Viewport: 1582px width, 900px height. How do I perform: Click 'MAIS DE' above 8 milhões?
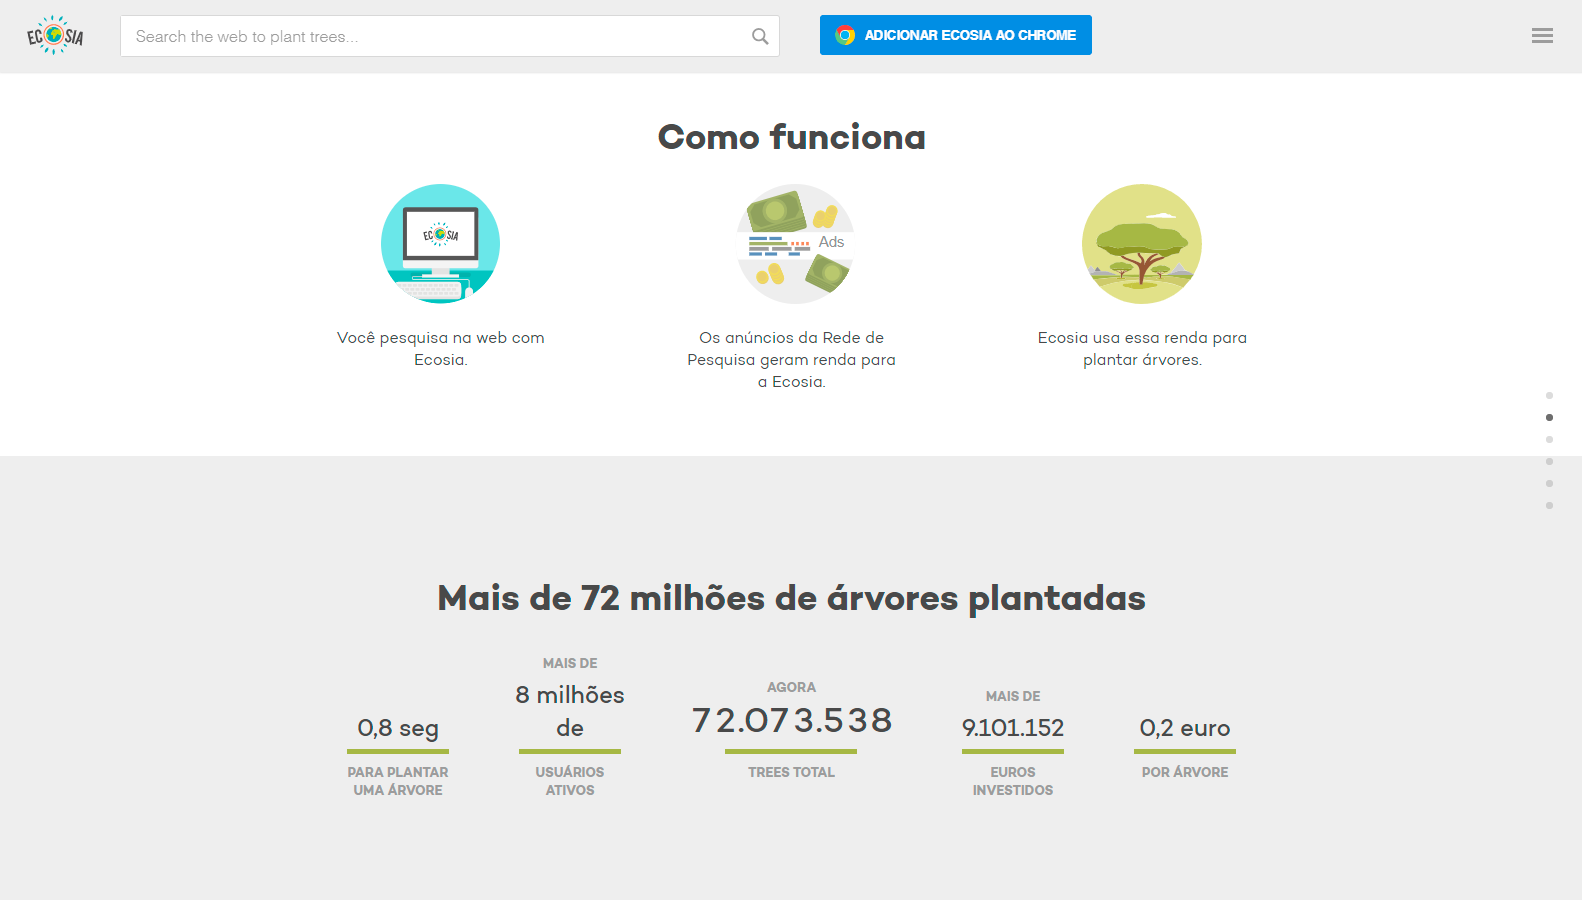click(x=570, y=663)
